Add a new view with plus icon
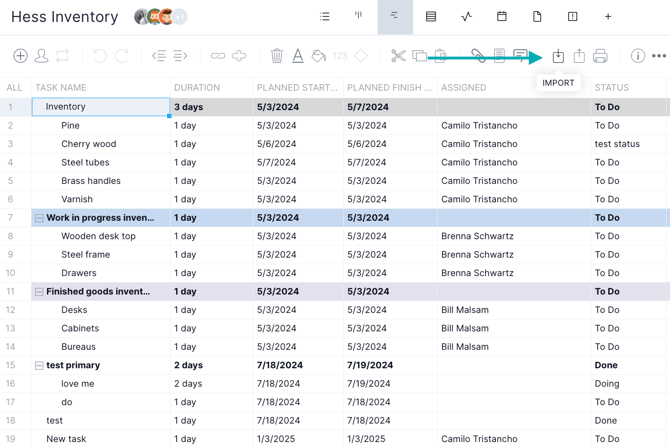 (608, 17)
